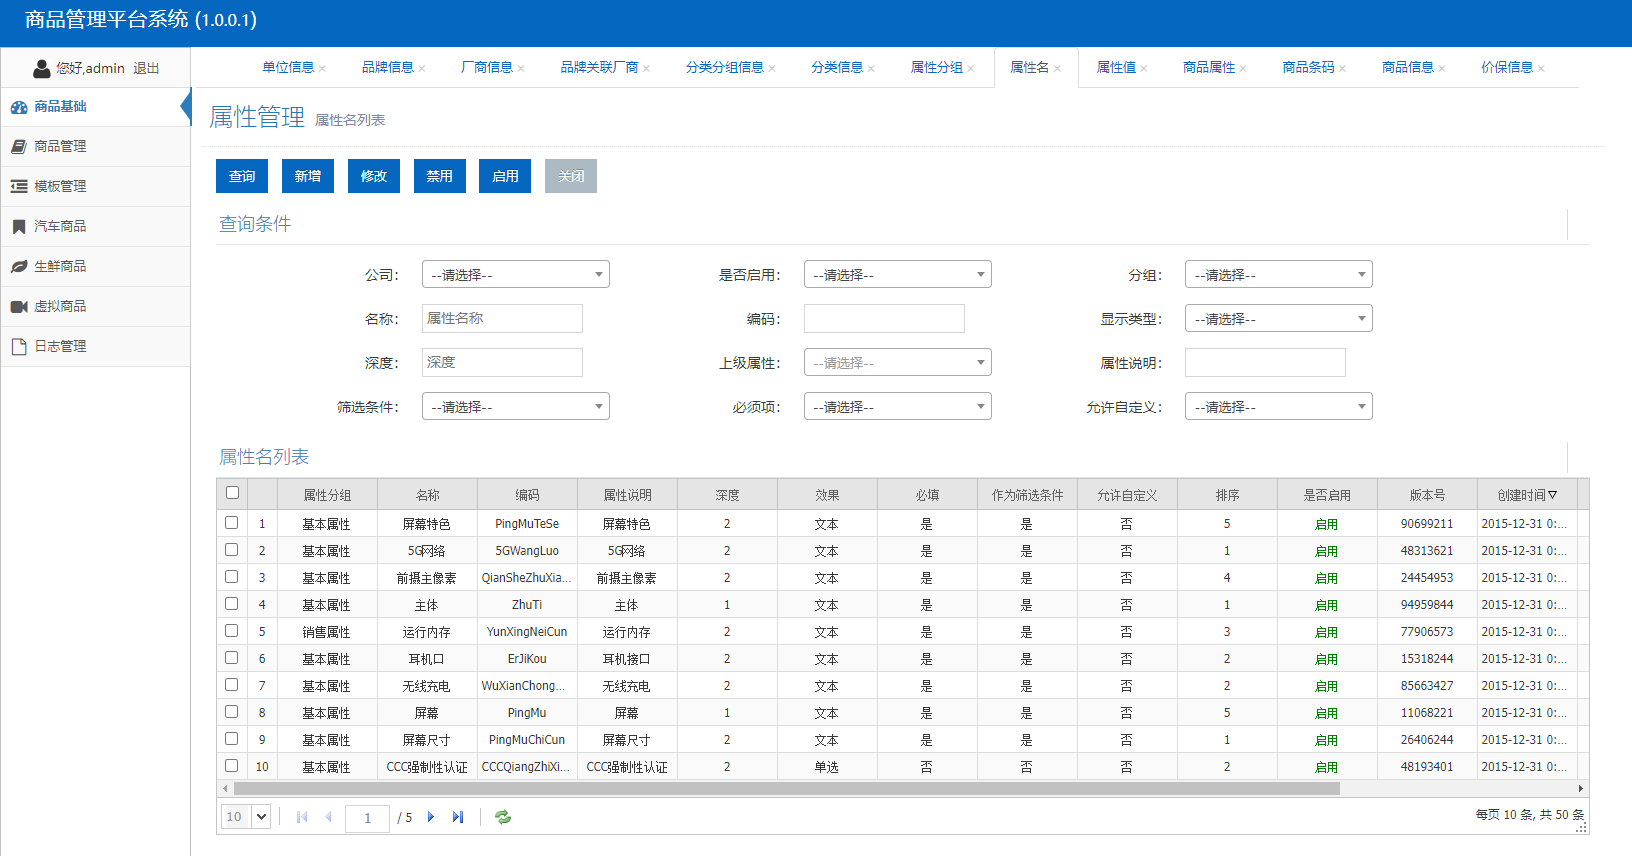This screenshot has width=1632, height=856.
Task: Click the admin user avatar icon
Action: click(x=42, y=68)
